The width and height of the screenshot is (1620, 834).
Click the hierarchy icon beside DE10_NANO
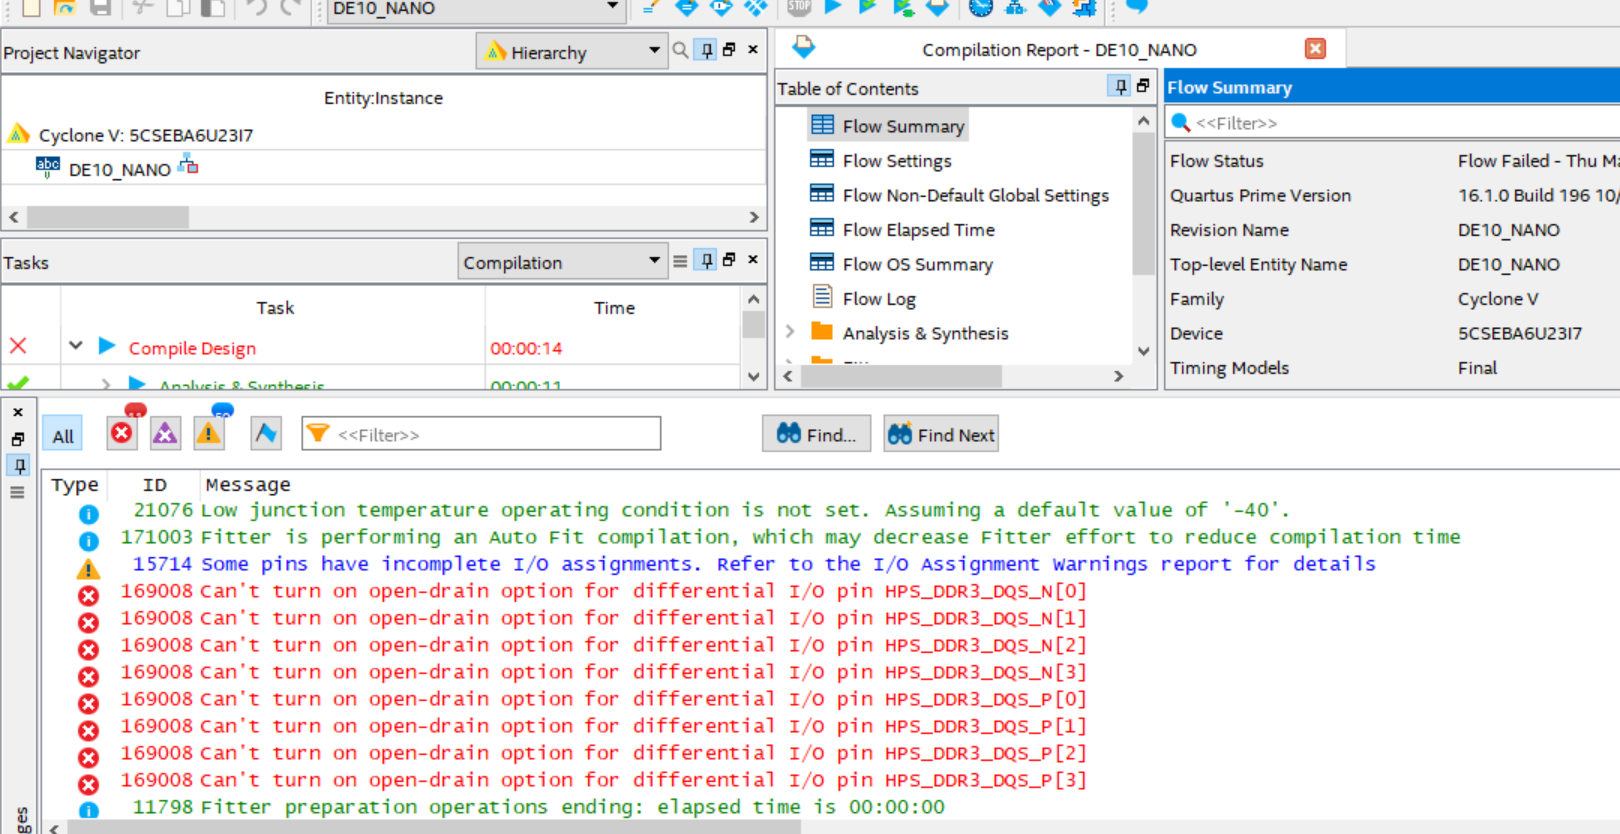coord(188,165)
